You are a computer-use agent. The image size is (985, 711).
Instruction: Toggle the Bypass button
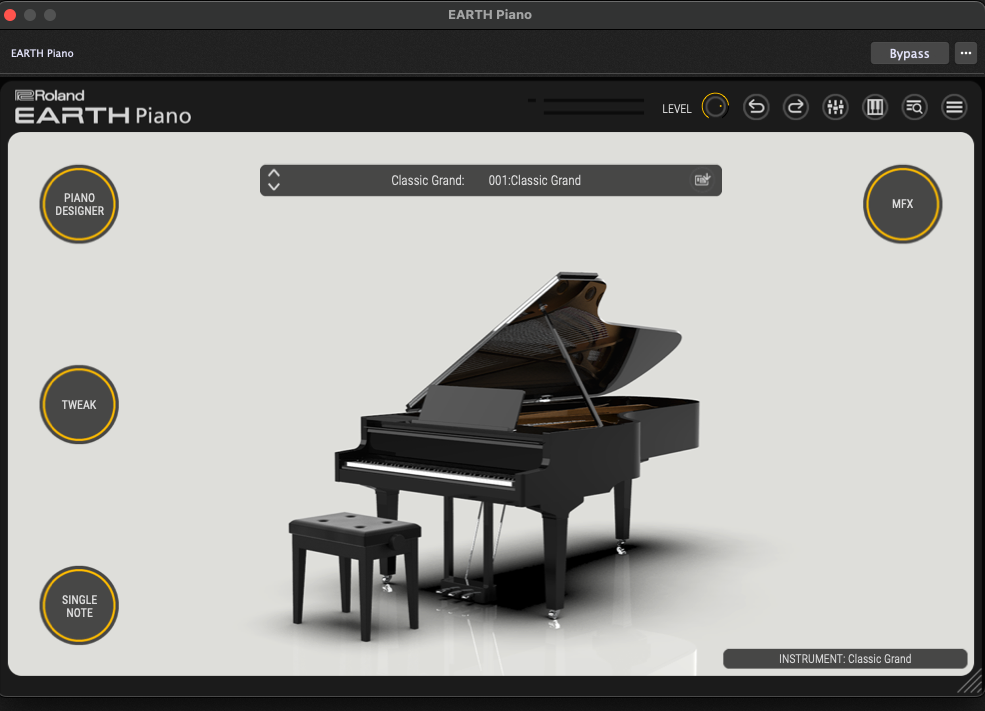pyautogui.click(x=909, y=53)
